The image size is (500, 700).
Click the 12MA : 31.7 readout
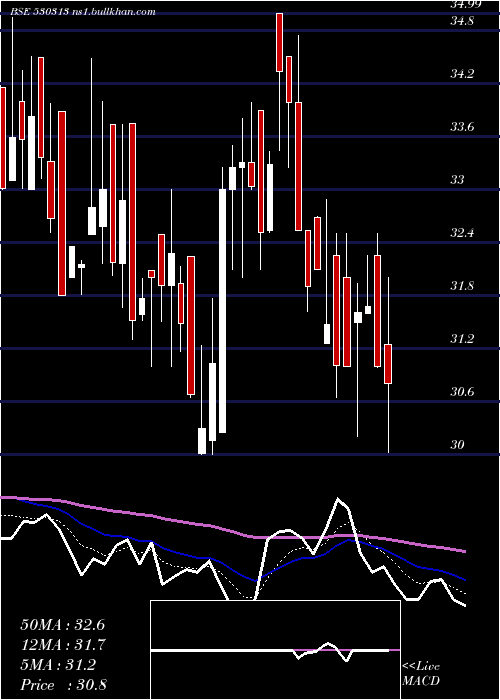62,645
